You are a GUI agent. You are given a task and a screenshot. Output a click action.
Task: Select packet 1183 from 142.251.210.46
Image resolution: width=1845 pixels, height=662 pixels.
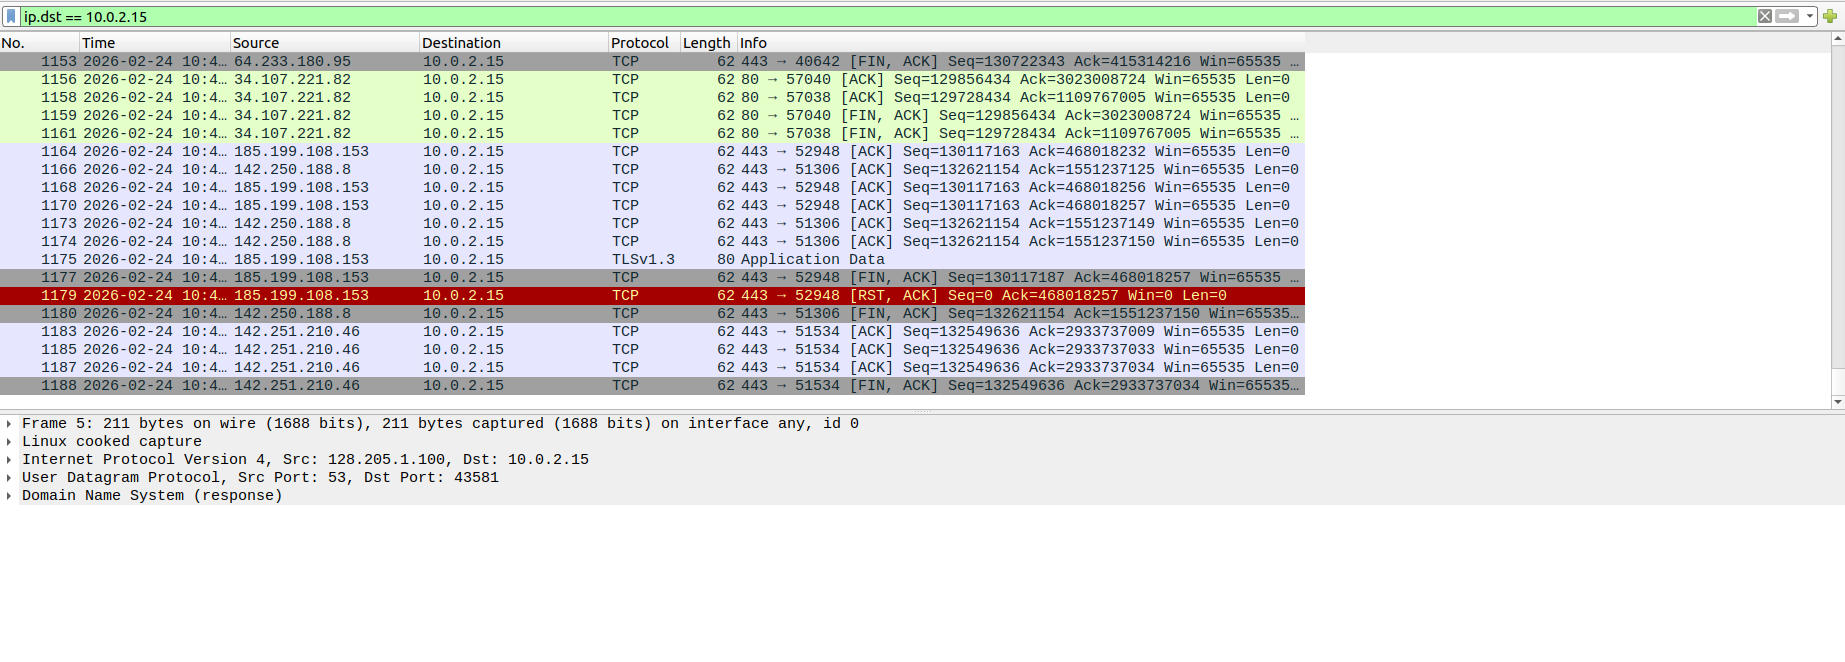click(x=652, y=332)
